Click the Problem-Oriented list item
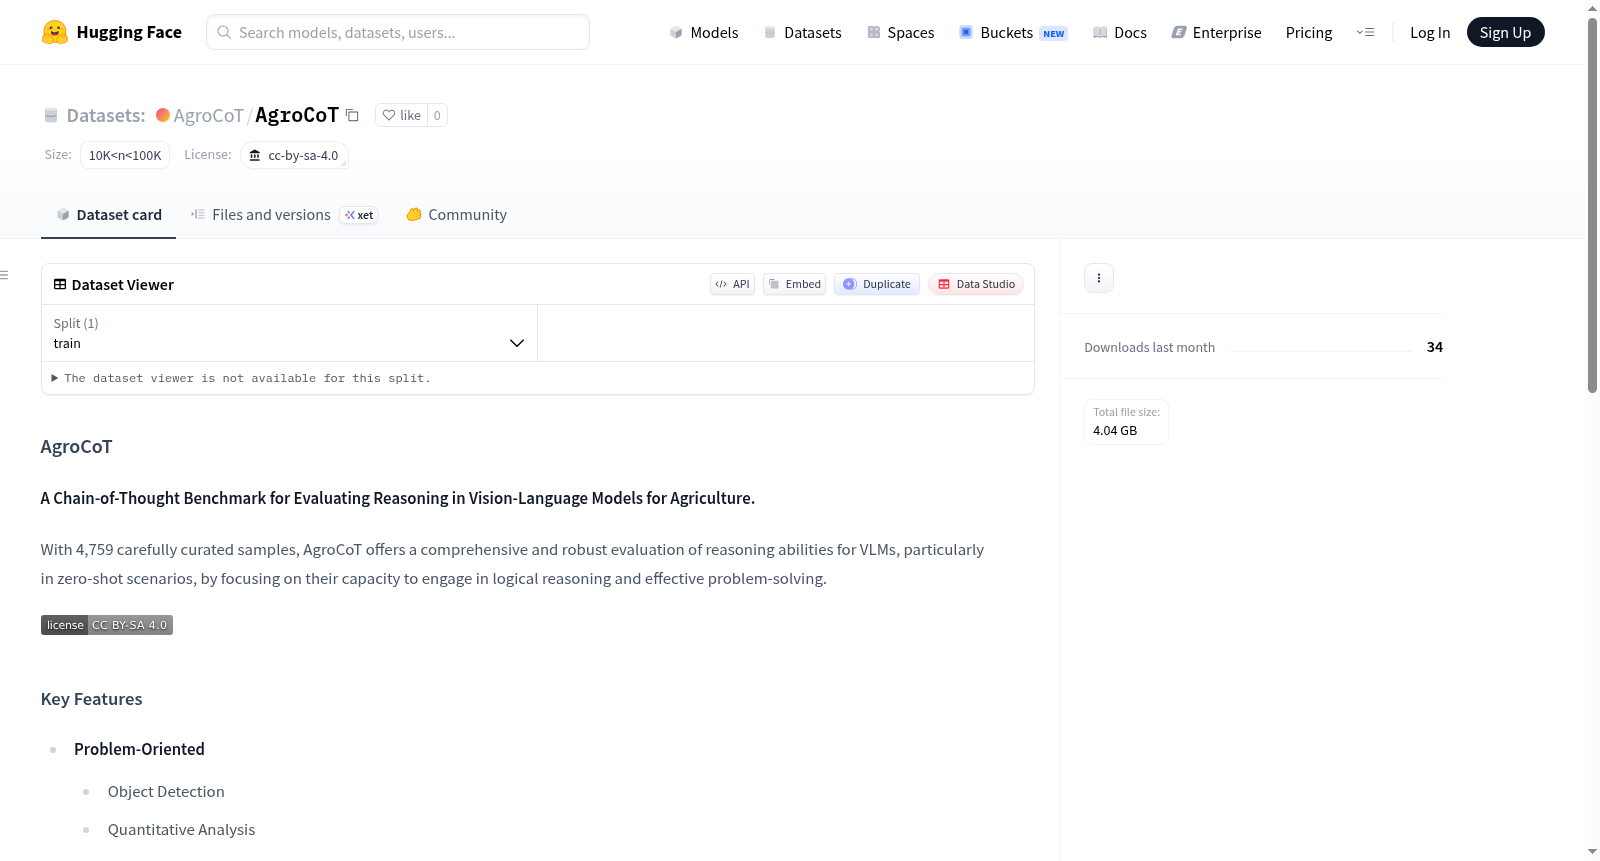1600x861 pixels. [139, 749]
